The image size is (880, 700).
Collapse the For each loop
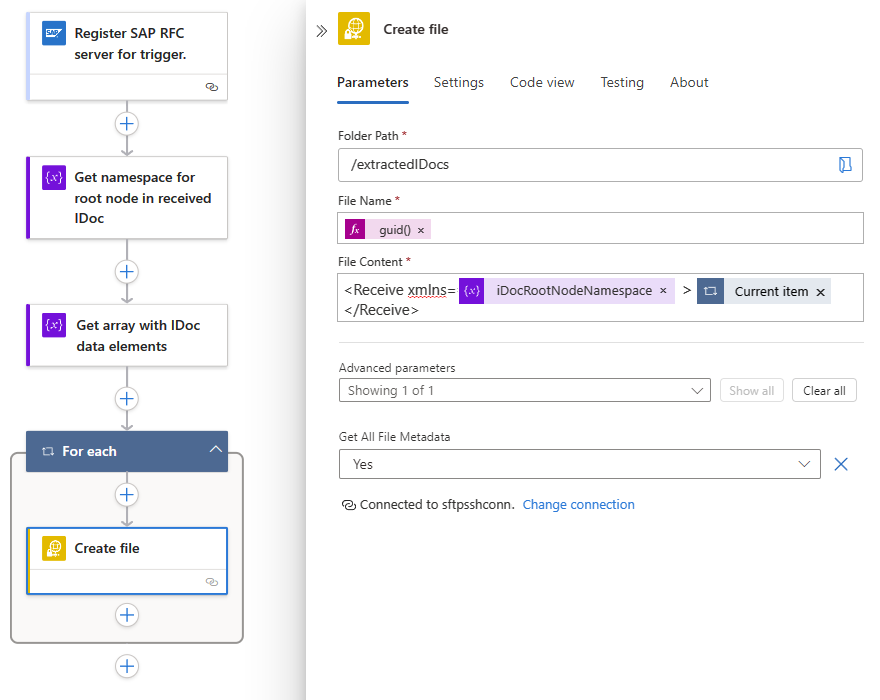pyautogui.click(x=215, y=451)
